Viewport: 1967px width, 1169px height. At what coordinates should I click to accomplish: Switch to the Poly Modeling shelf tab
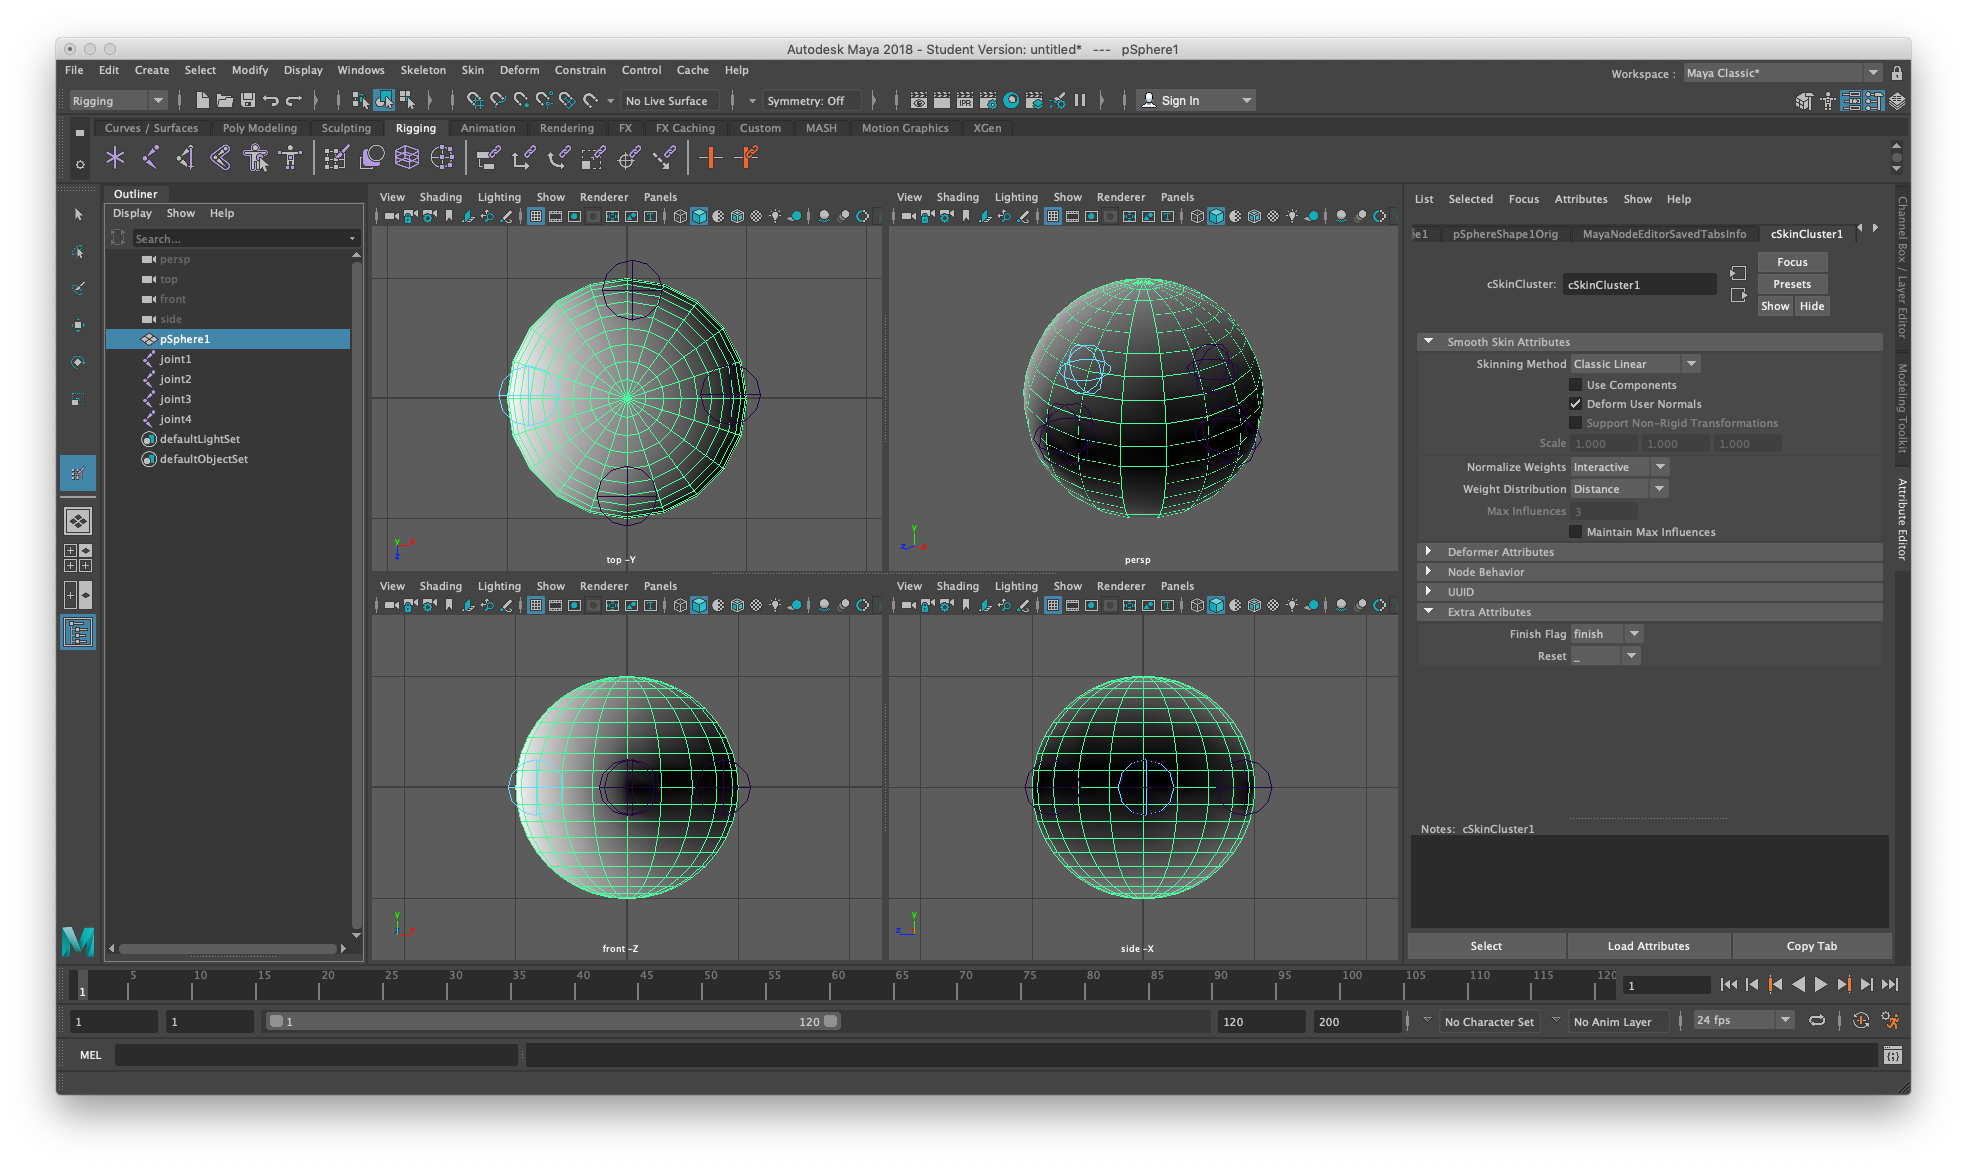pos(259,128)
